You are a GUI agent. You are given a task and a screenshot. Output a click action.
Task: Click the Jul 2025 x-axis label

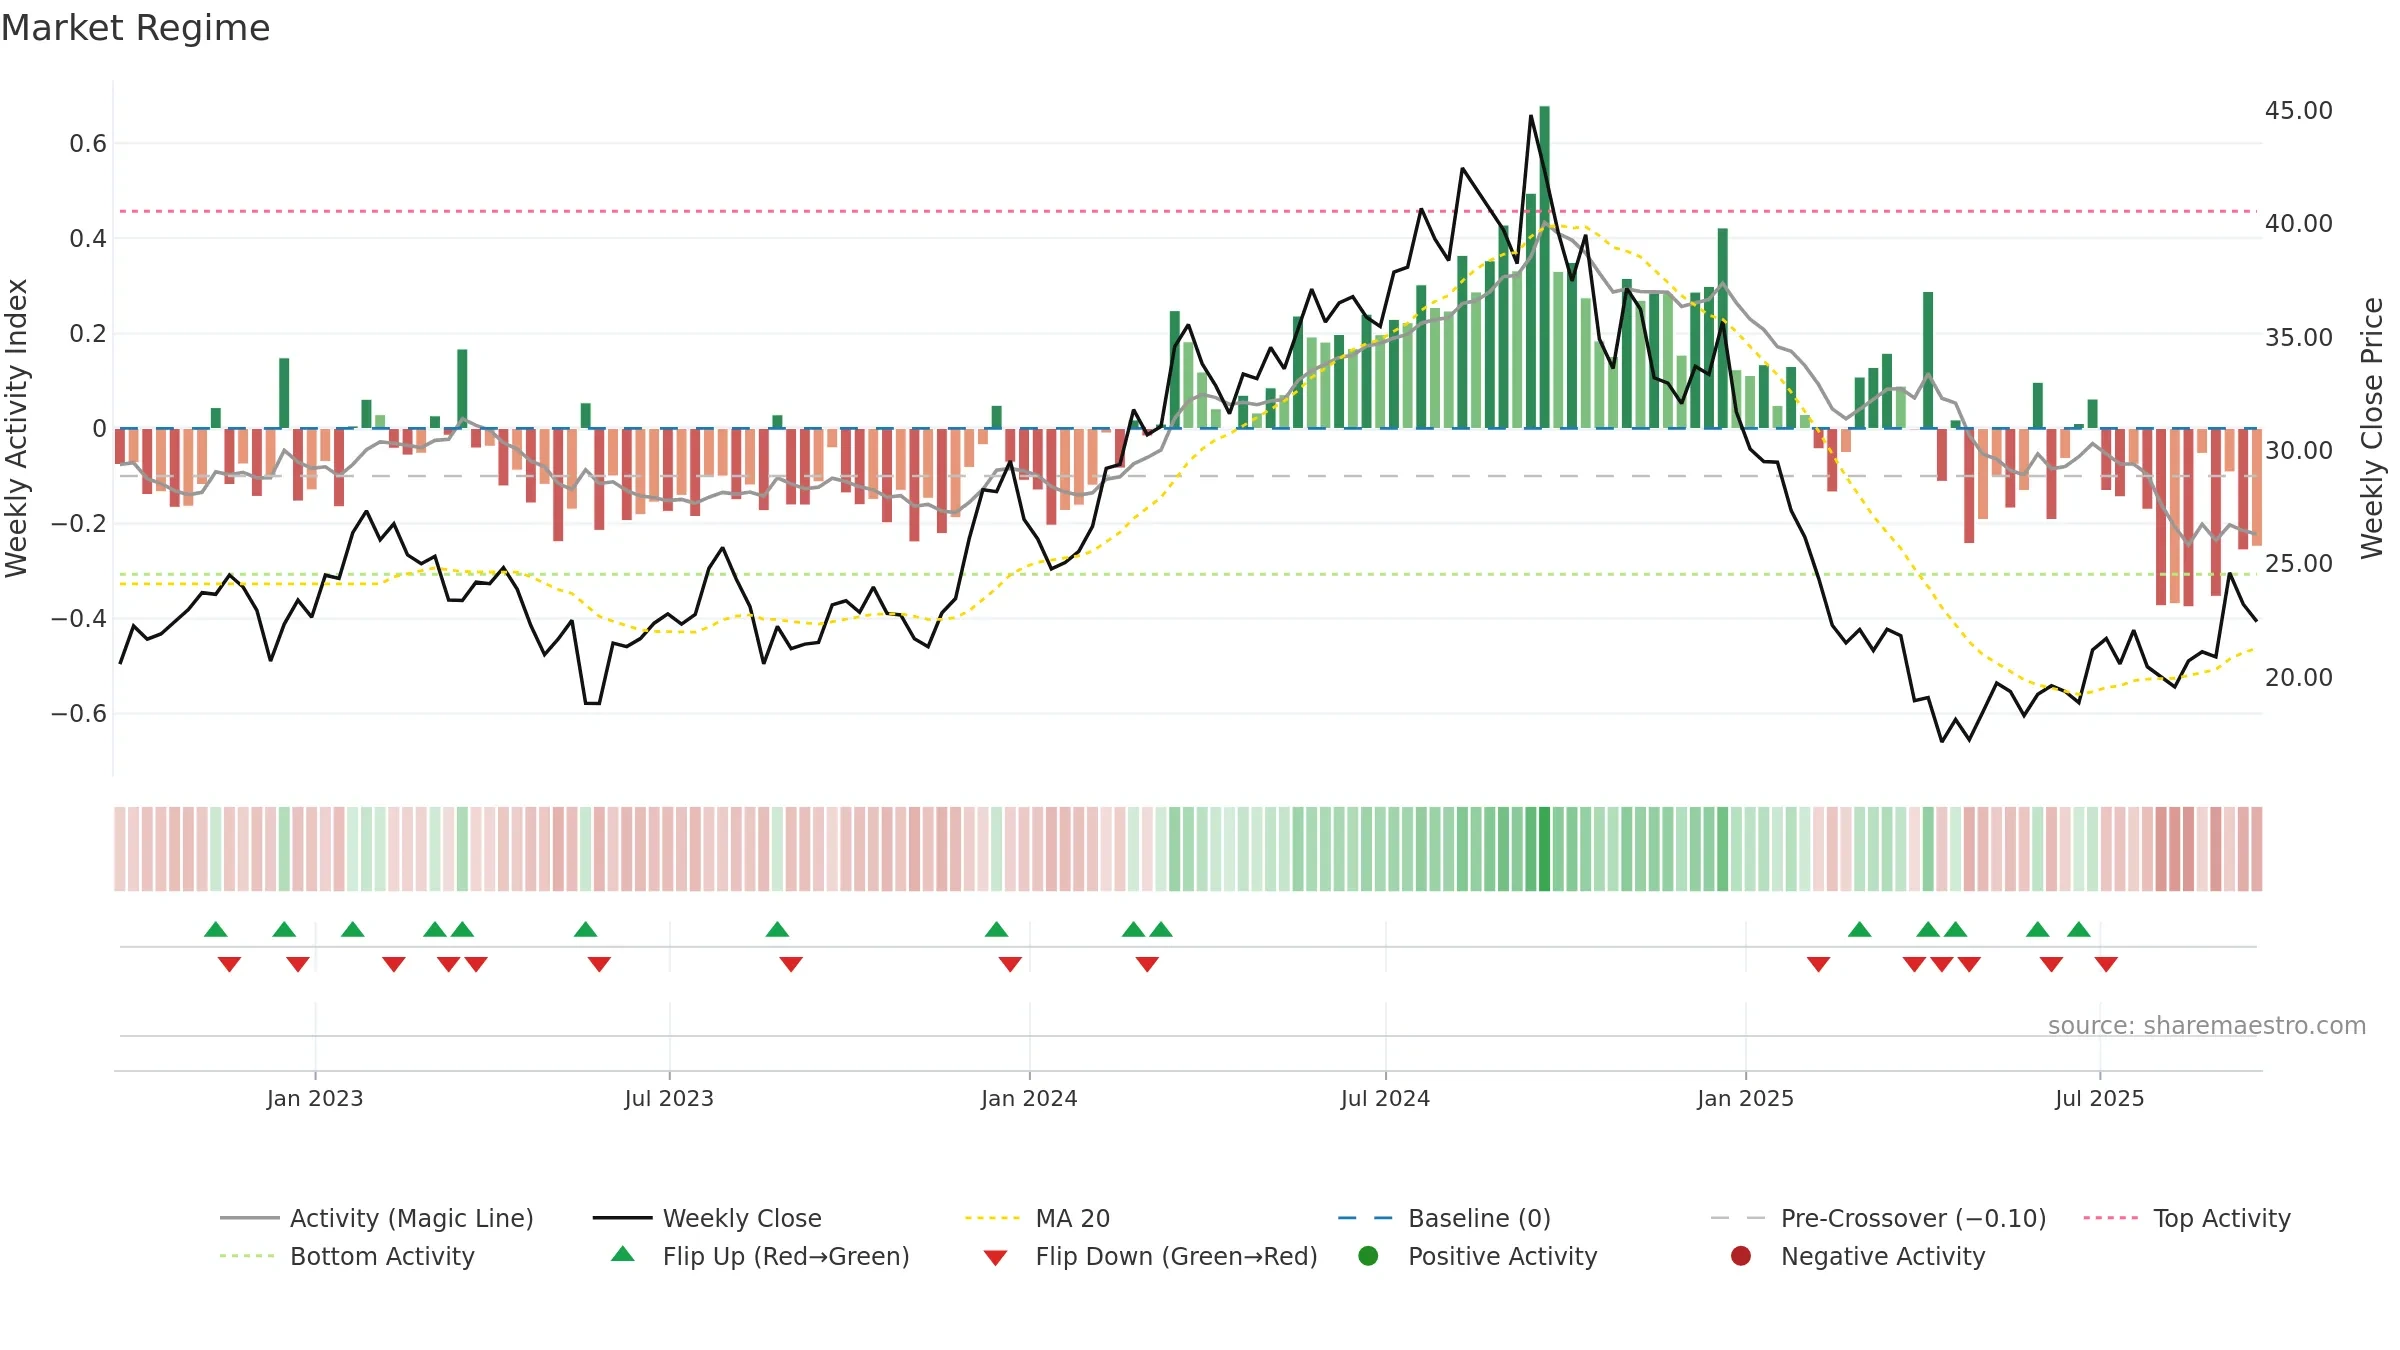(2100, 1098)
